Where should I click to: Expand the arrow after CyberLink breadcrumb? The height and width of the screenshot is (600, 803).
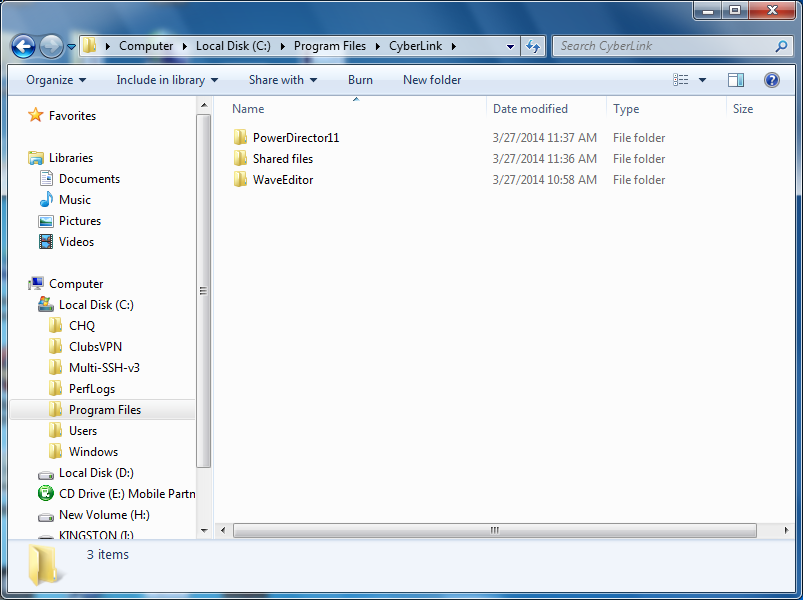454,47
